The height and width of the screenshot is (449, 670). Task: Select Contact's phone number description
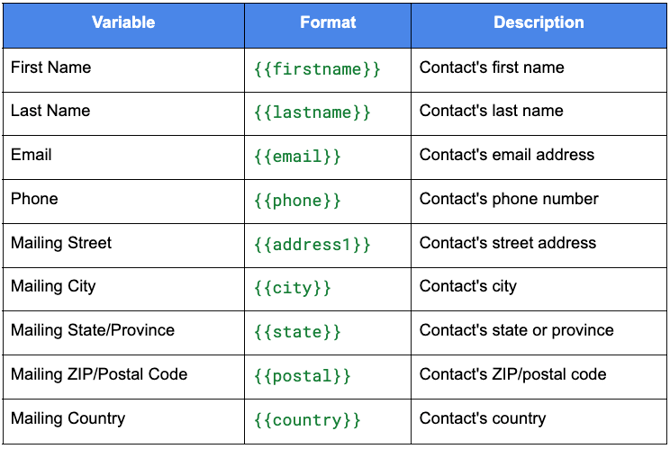click(x=509, y=199)
